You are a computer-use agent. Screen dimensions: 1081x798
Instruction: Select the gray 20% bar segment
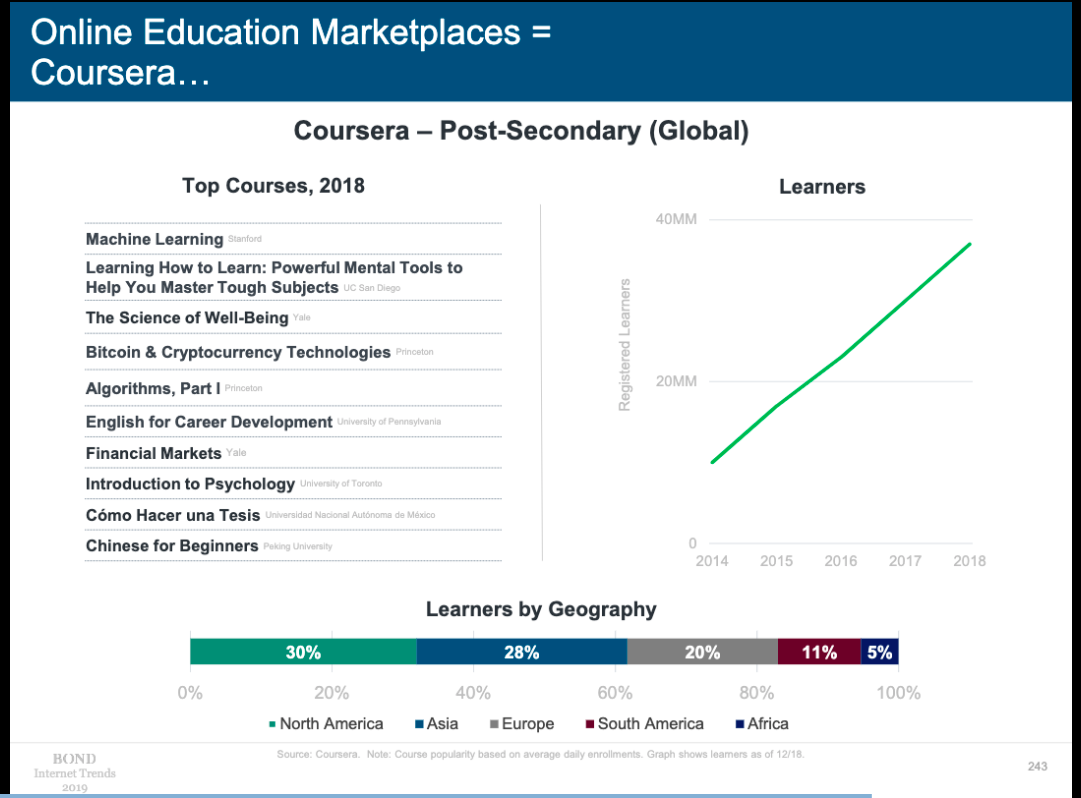(x=703, y=652)
